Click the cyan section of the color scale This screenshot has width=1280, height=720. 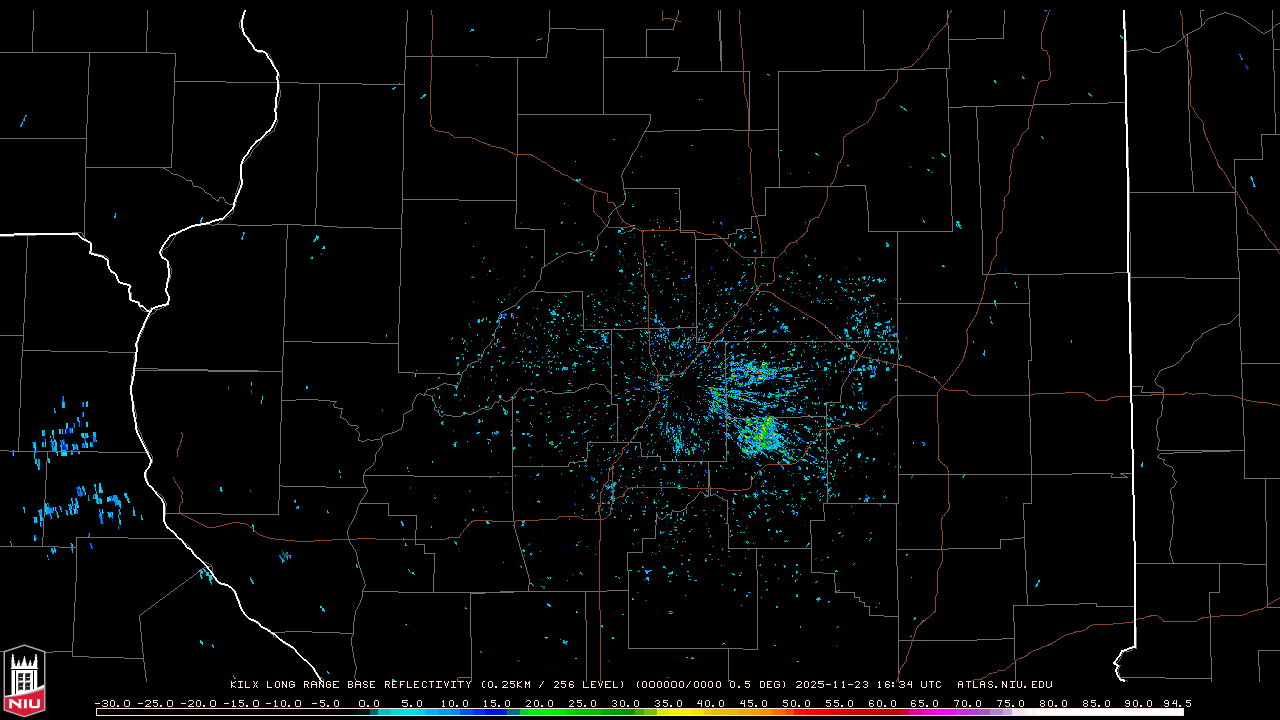pos(420,712)
